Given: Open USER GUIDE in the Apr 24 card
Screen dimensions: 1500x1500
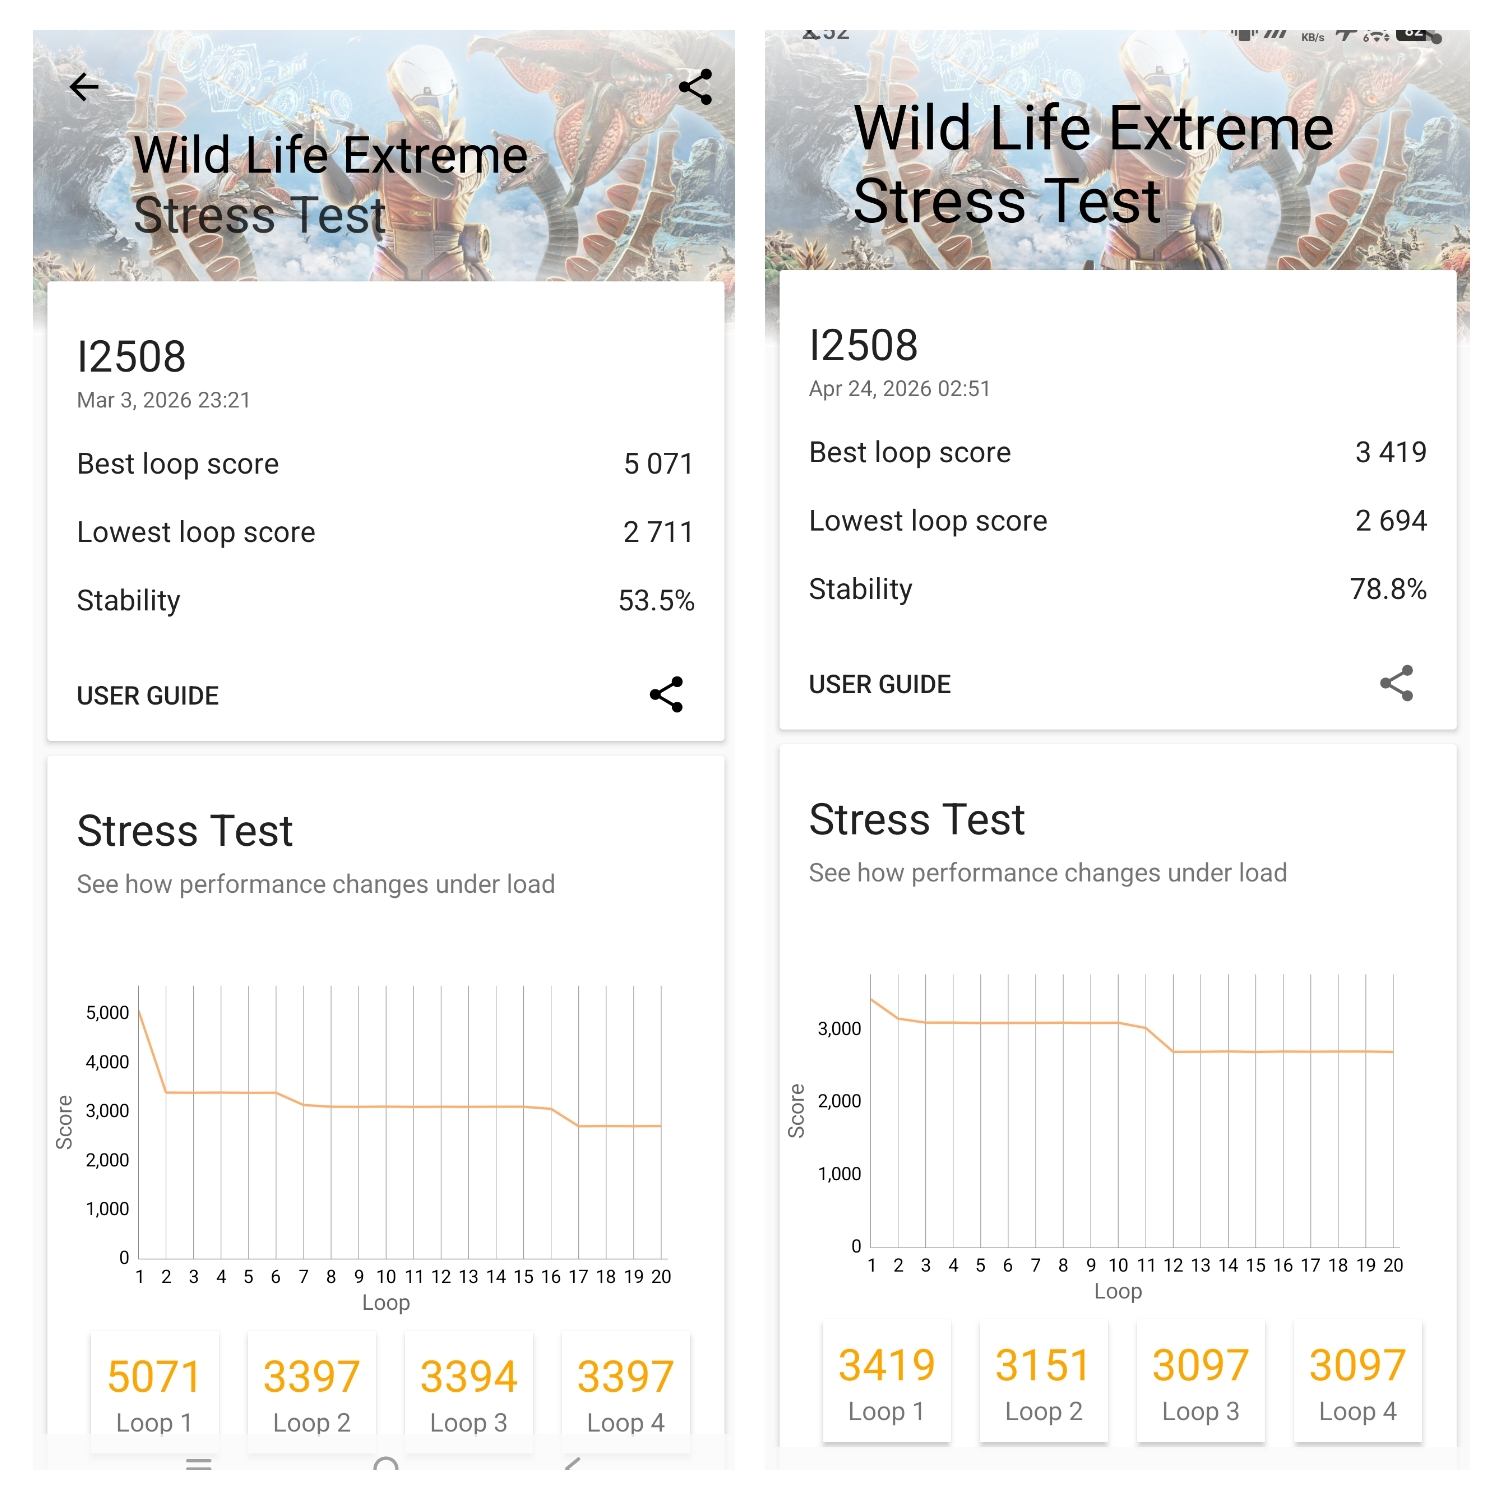Looking at the screenshot, I should coord(880,685).
